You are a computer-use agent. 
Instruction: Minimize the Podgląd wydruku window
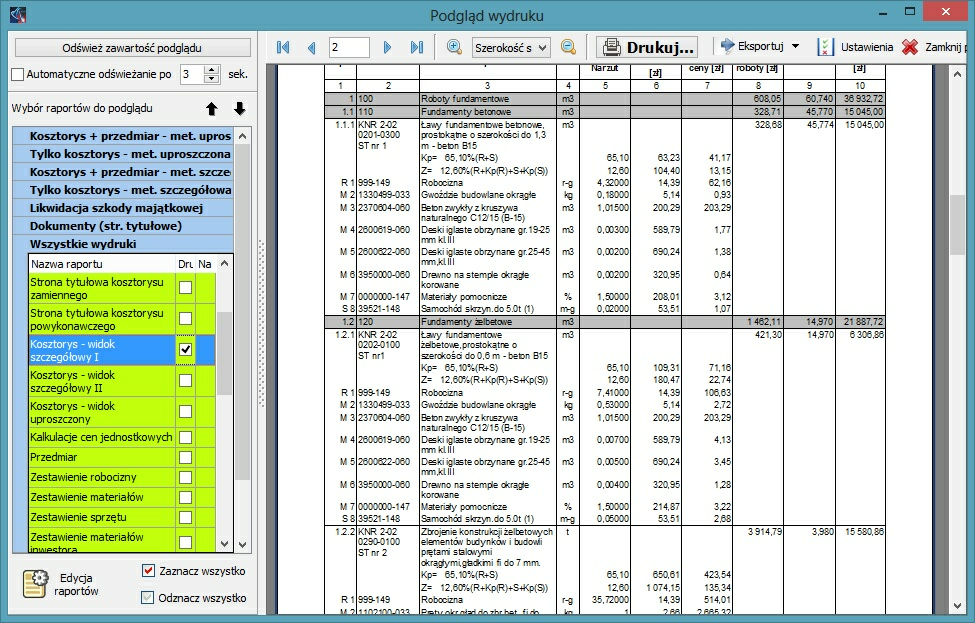point(883,12)
